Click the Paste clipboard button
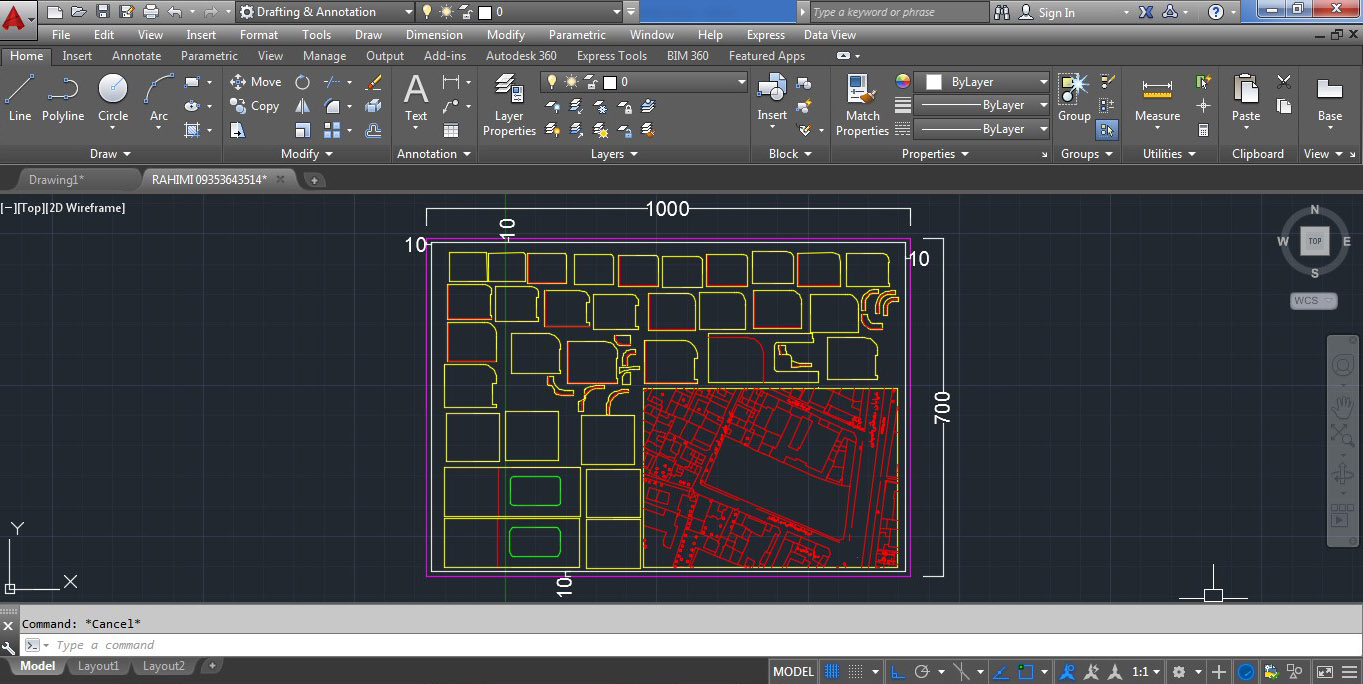Screen dimensions: 1363x684 [1246, 99]
